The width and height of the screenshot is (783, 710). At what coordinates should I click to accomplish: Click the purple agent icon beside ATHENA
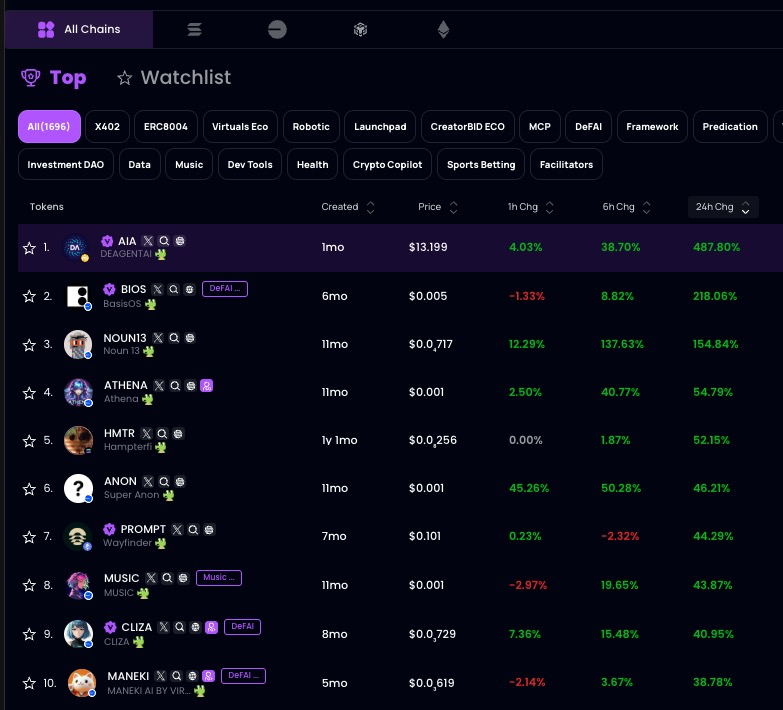click(x=205, y=385)
